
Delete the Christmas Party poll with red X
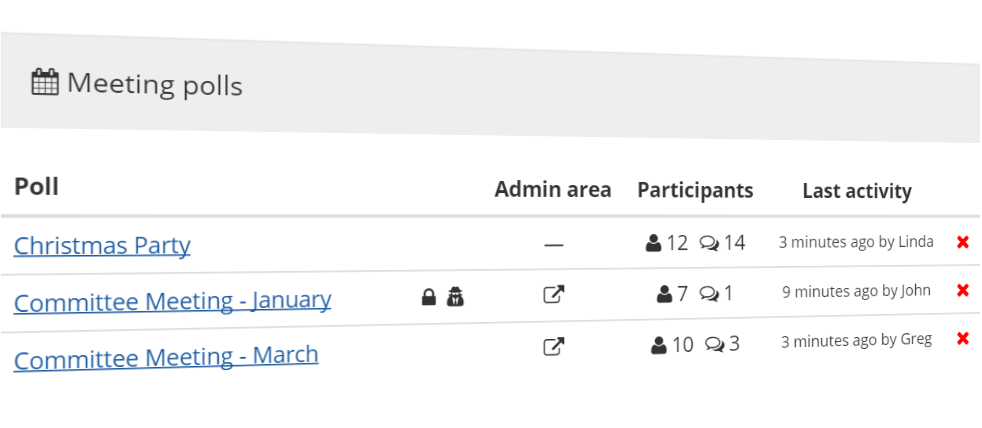[963, 242]
